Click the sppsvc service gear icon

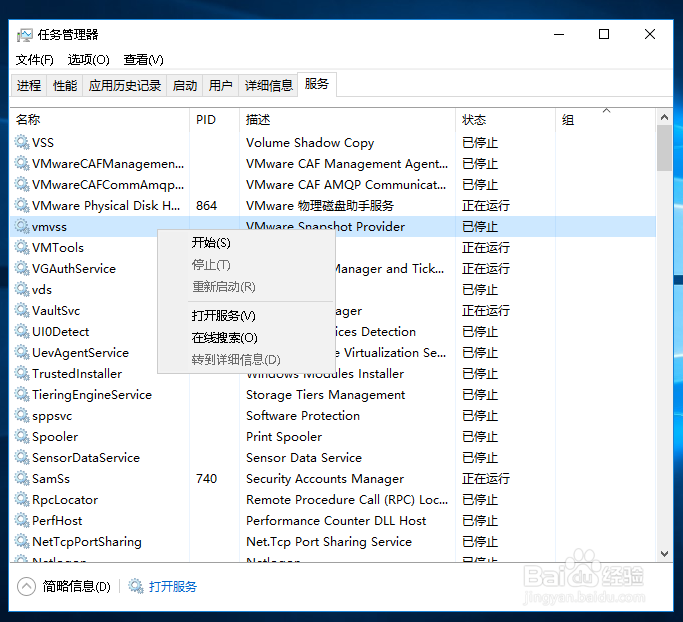click(21, 415)
